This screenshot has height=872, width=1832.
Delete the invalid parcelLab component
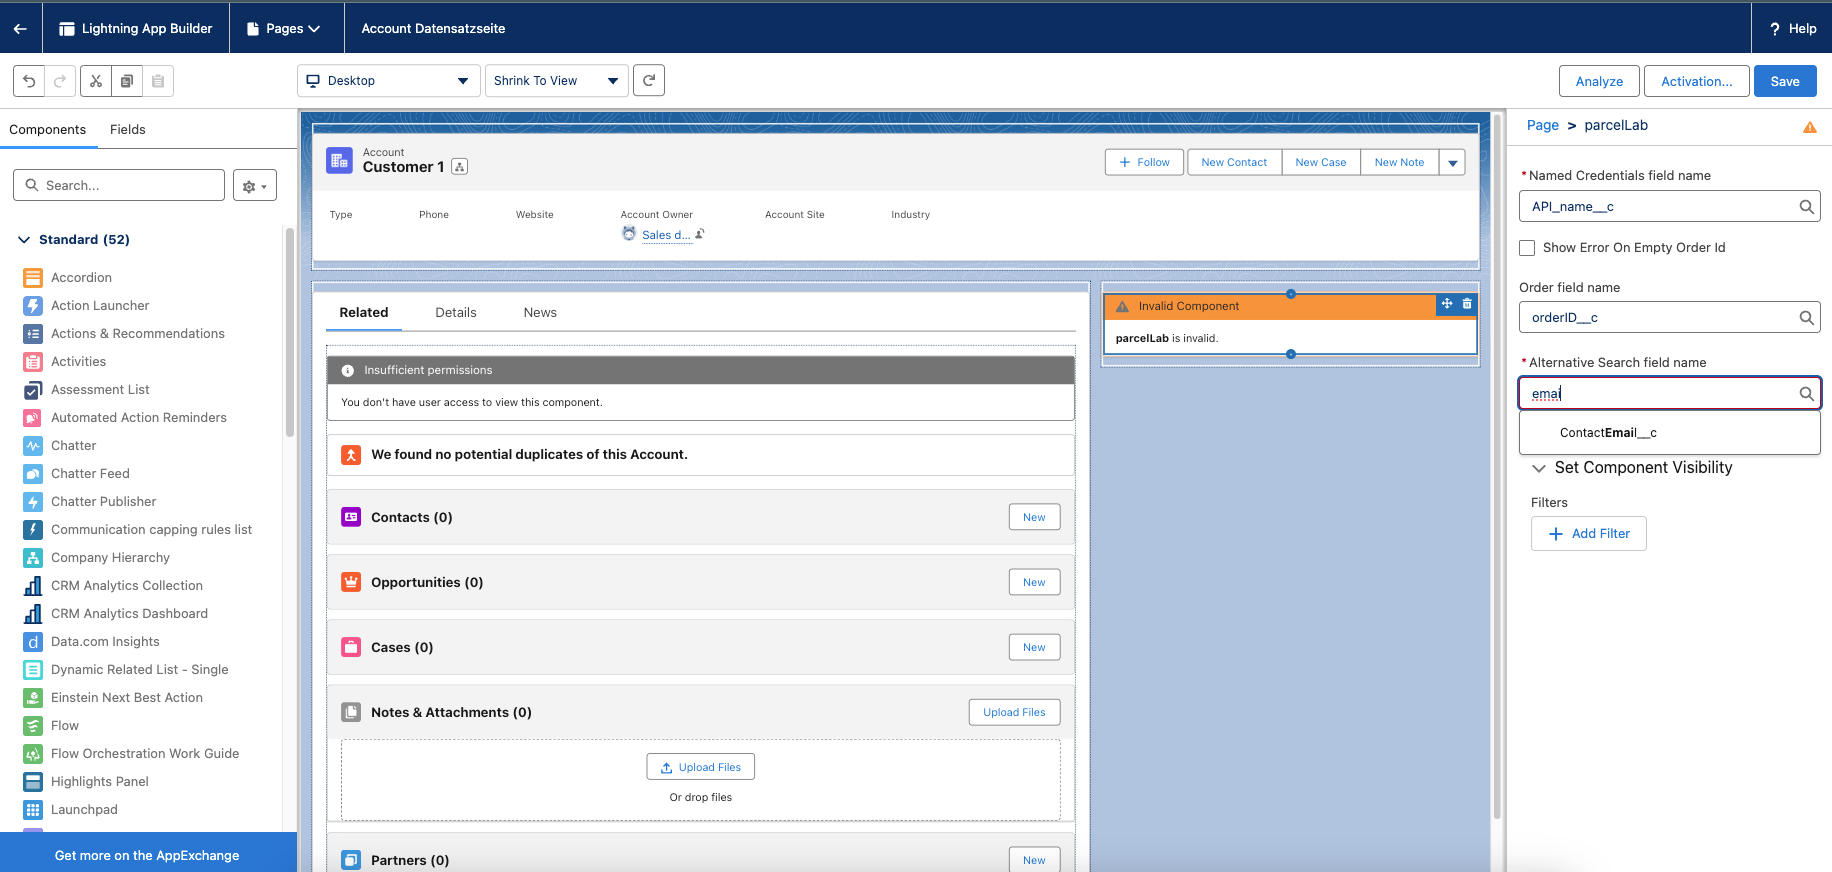pyautogui.click(x=1467, y=304)
